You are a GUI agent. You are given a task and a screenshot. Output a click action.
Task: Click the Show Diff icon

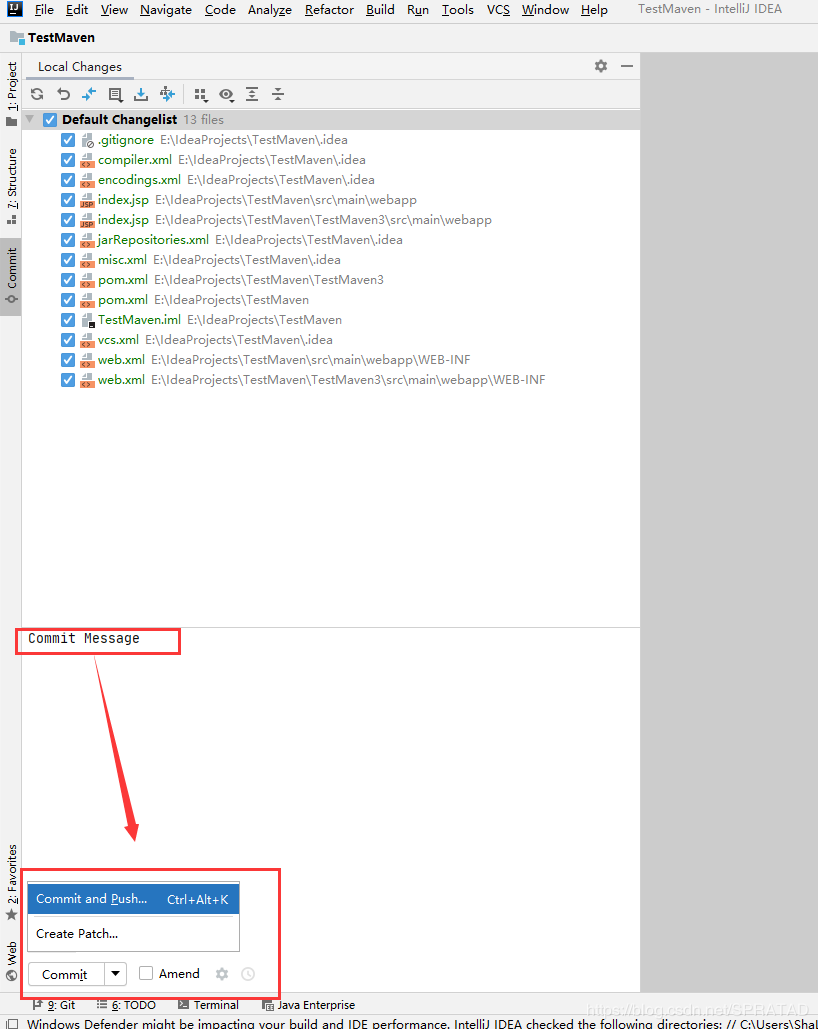point(89,94)
